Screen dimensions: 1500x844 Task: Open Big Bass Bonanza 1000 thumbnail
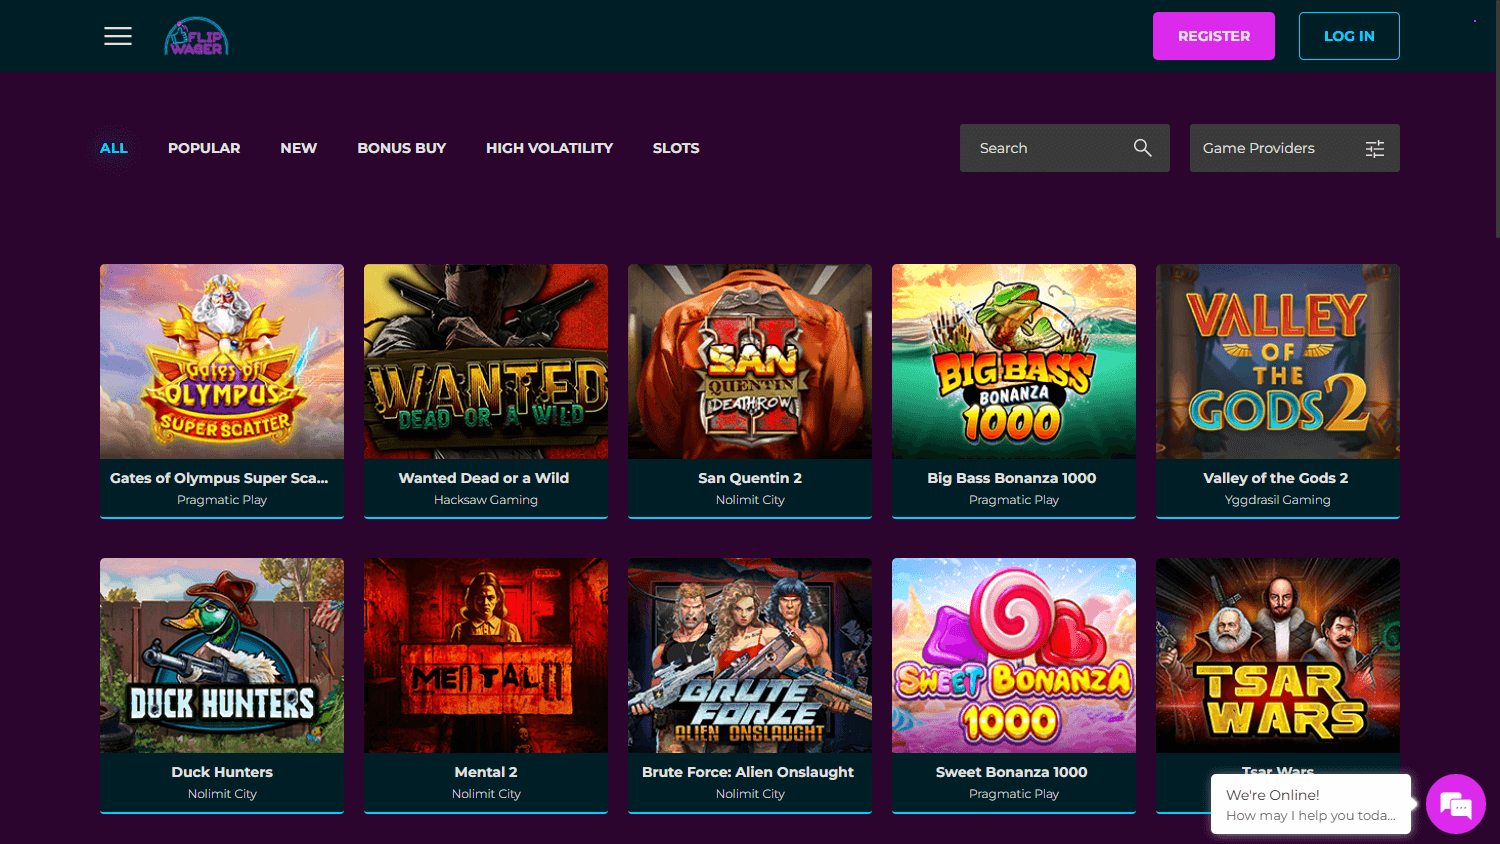click(1014, 361)
